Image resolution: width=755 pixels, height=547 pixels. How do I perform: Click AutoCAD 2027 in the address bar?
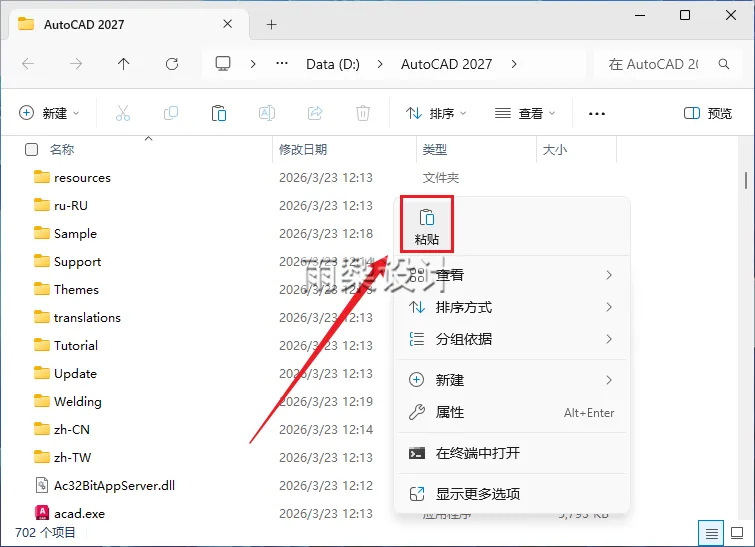tap(446, 64)
